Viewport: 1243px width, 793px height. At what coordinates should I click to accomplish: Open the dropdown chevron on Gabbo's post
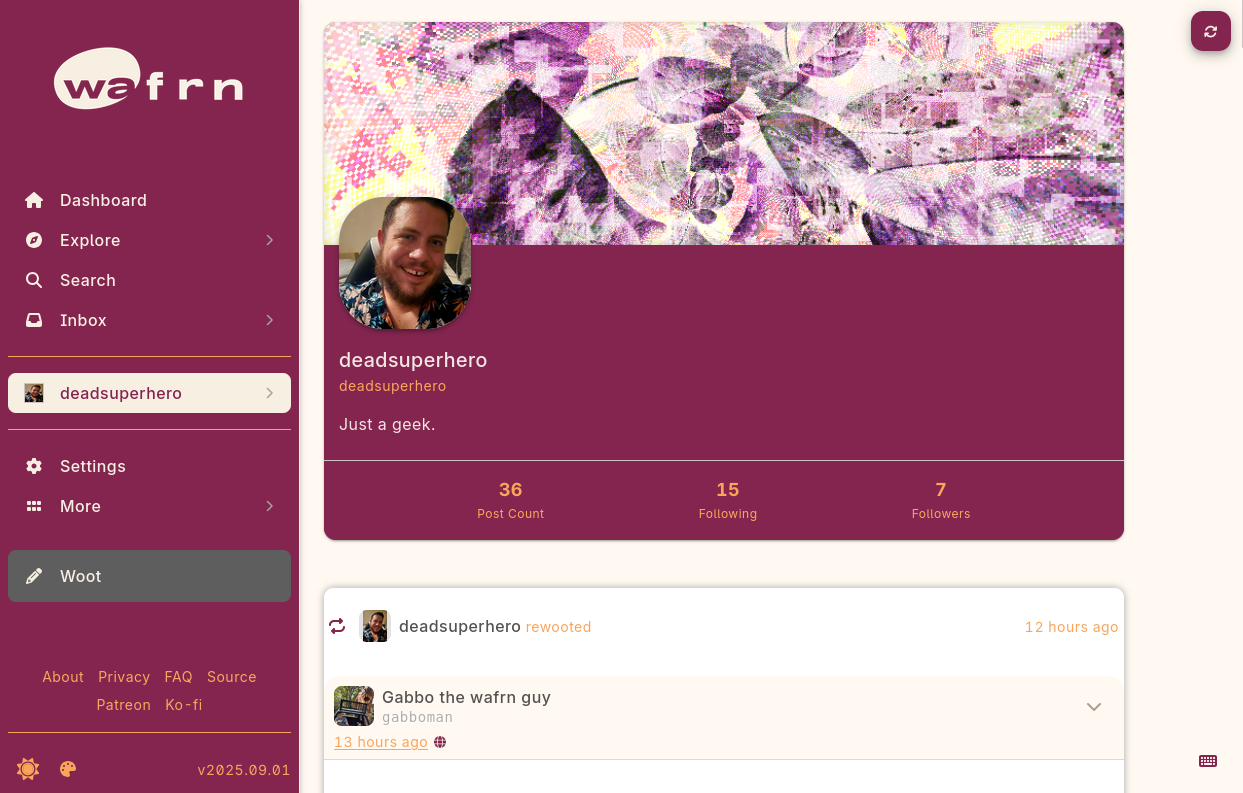click(x=1094, y=707)
